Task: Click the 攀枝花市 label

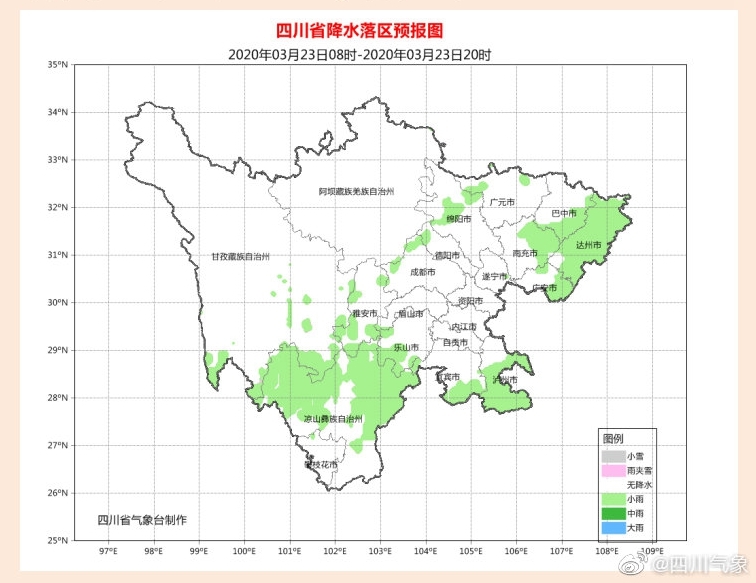Action: (321, 464)
